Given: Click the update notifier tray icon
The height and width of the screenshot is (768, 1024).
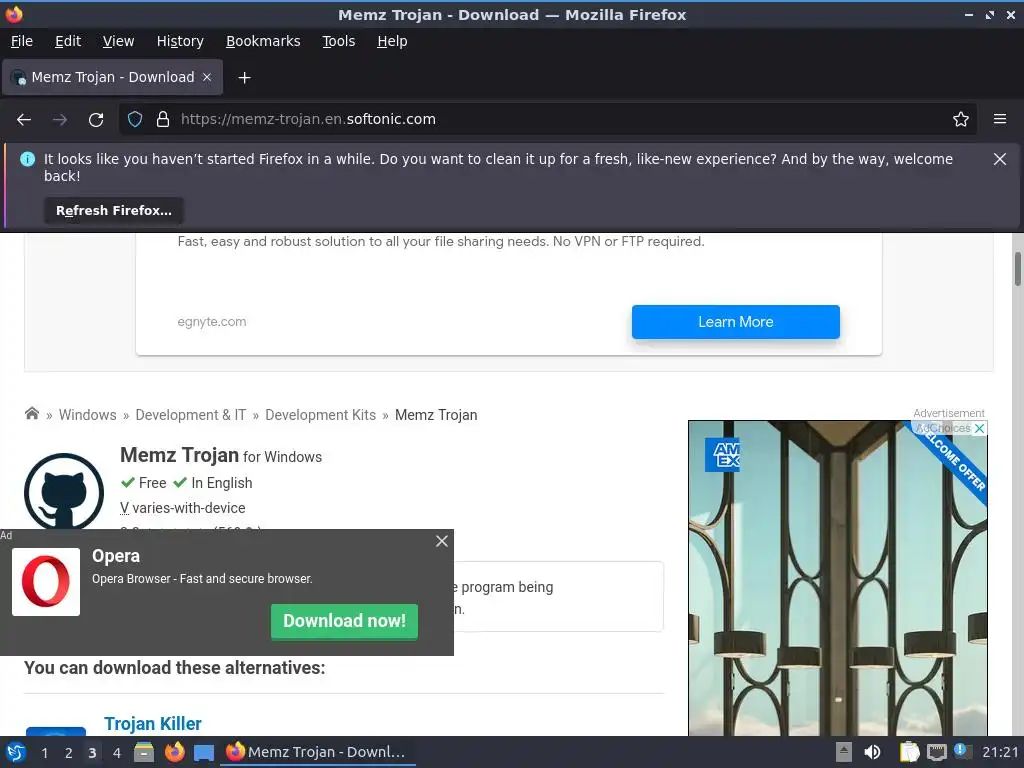Looking at the screenshot, I should [x=961, y=750].
